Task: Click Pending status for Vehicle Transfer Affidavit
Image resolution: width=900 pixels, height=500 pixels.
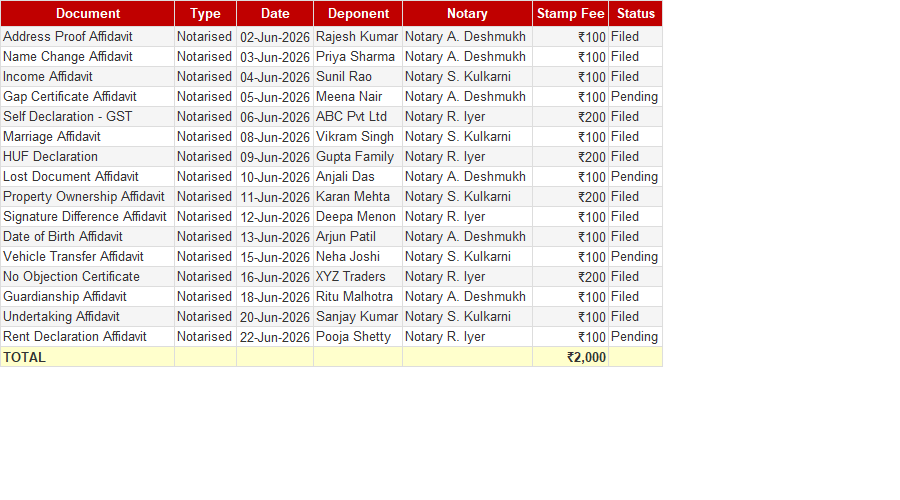Action: point(635,257)
